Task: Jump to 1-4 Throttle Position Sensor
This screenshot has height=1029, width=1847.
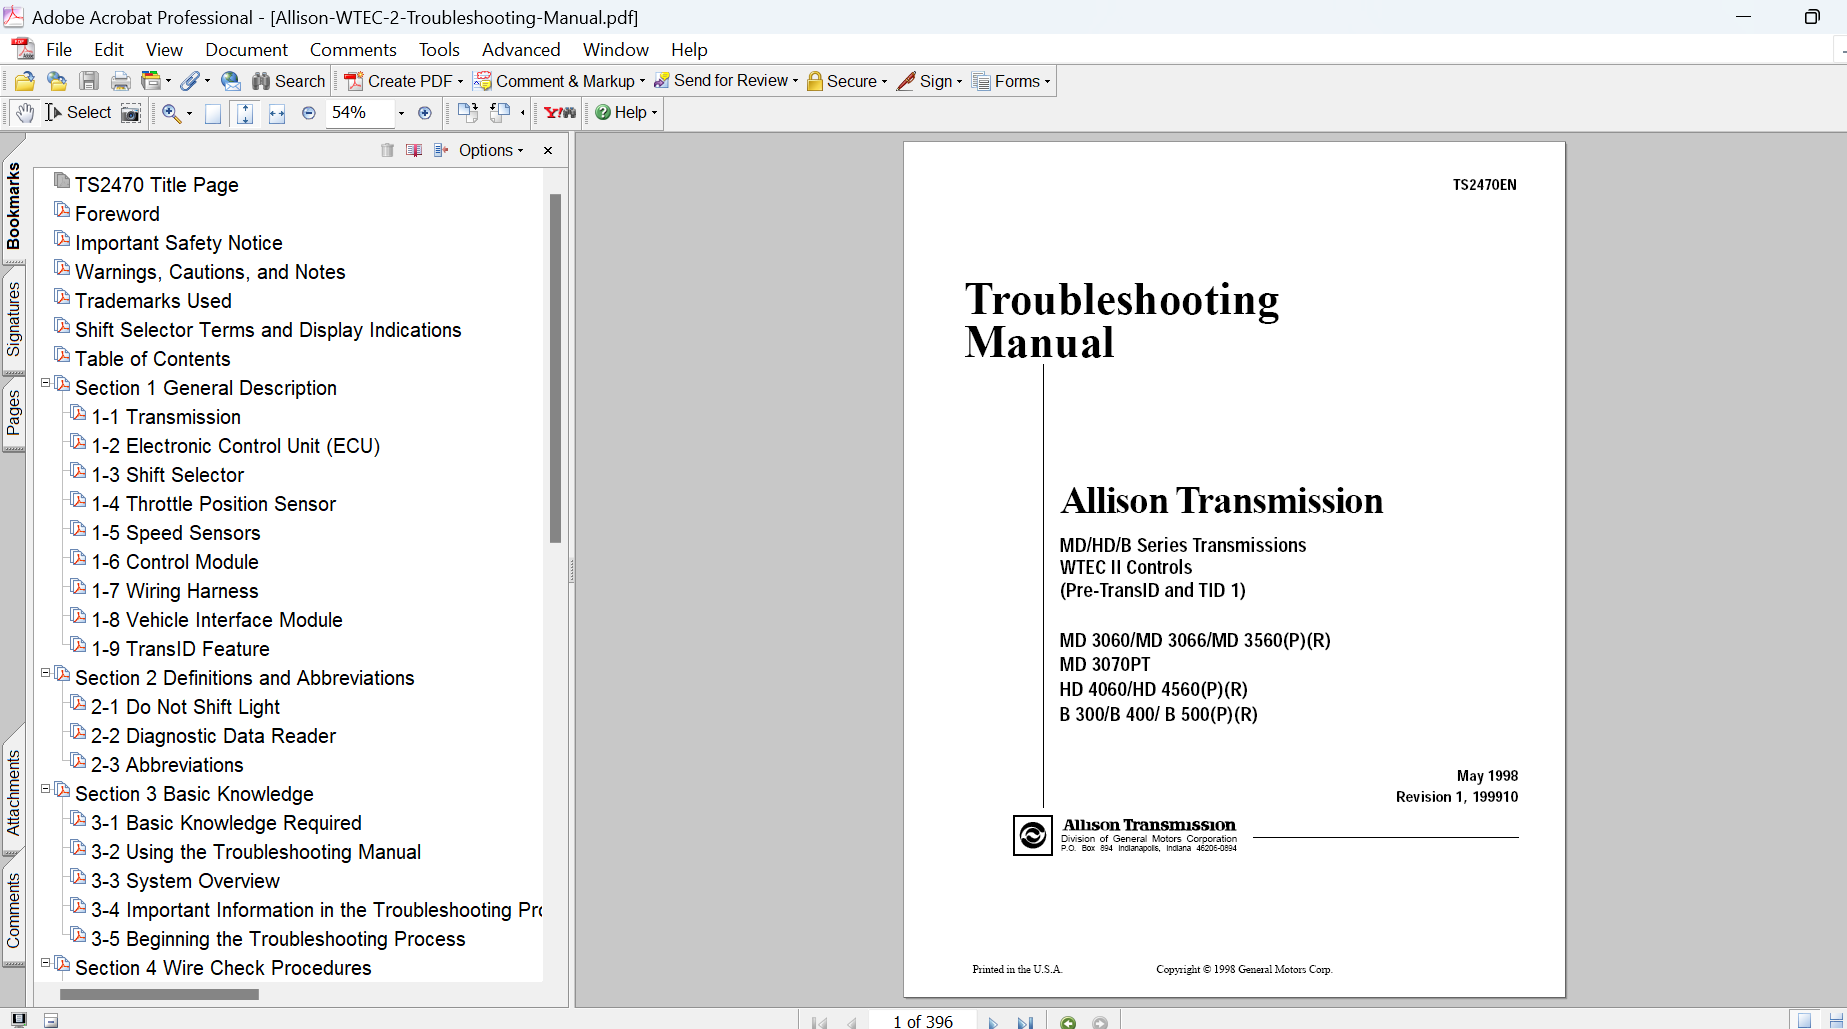Action: (214, 504)
